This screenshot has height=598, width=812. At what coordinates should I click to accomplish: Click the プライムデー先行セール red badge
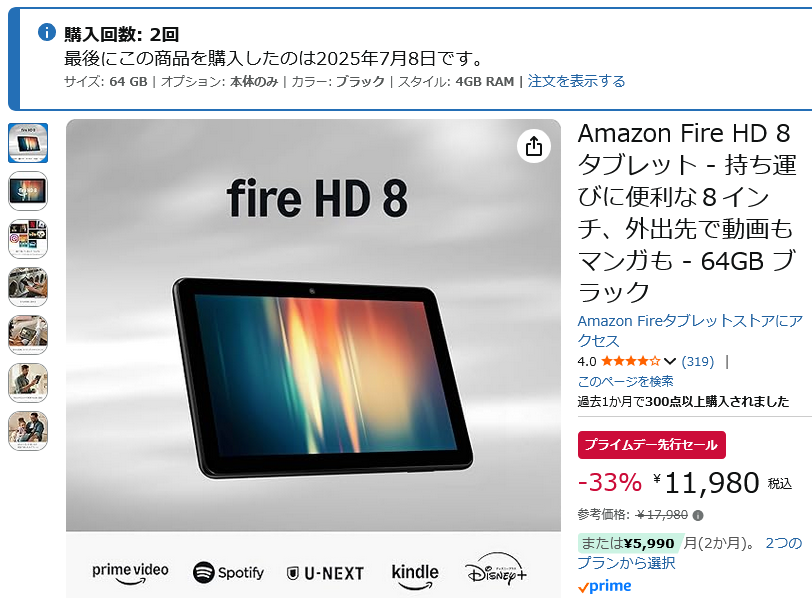(651, 445)
